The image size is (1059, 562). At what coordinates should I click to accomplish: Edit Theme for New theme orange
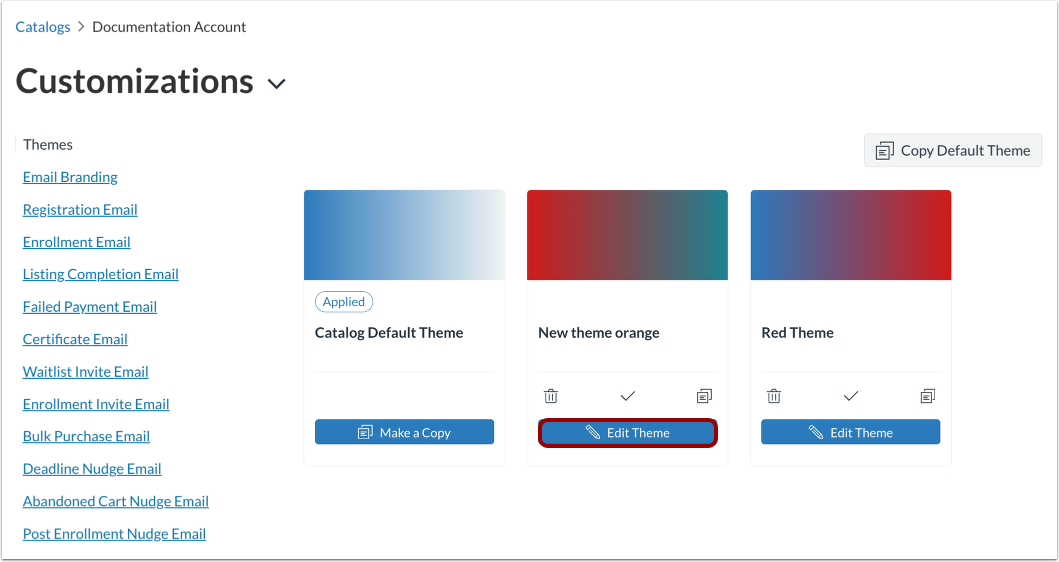pyautogui.click(x=627, y=432)
